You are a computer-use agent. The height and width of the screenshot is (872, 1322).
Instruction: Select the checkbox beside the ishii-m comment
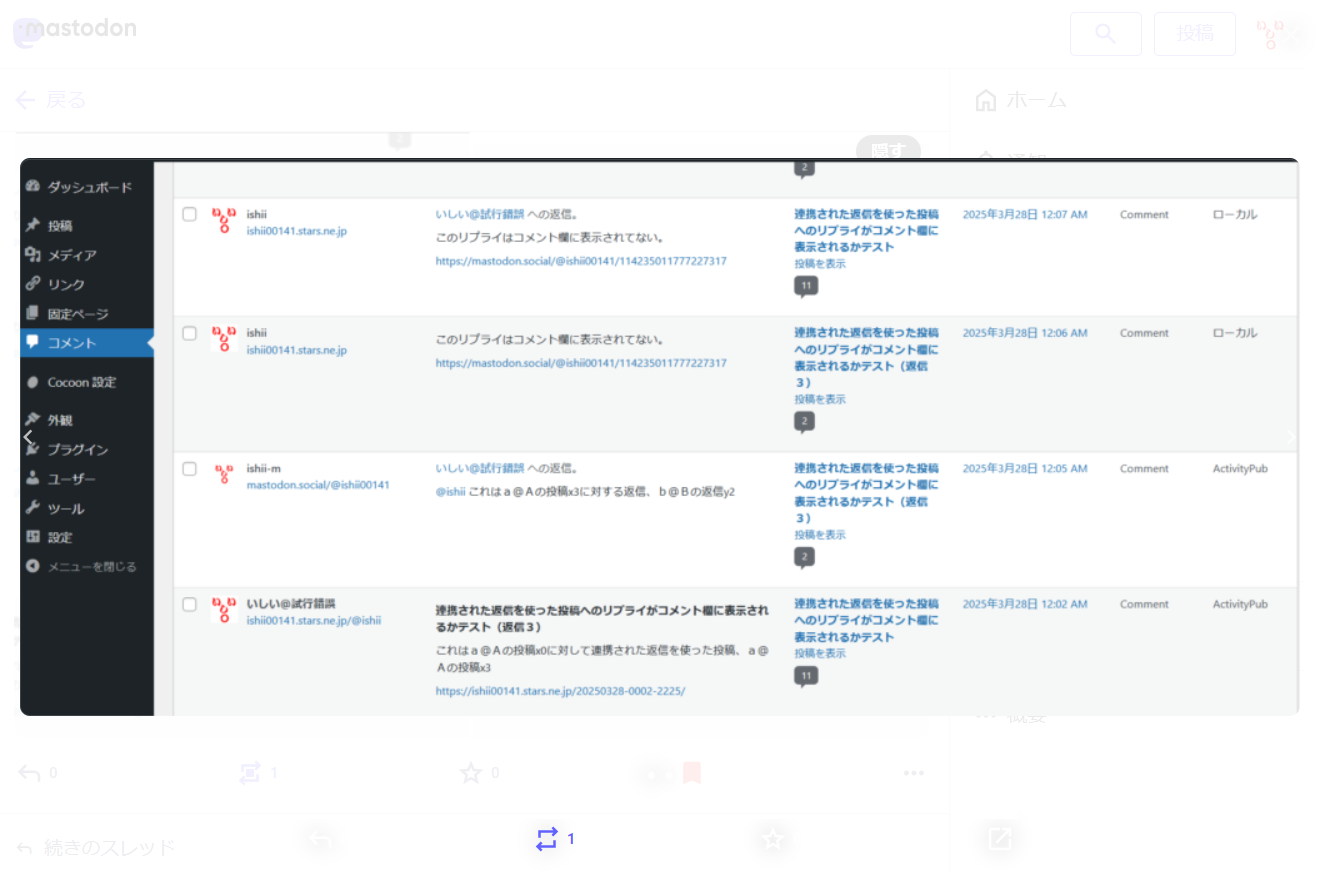[x=190, y=468]
